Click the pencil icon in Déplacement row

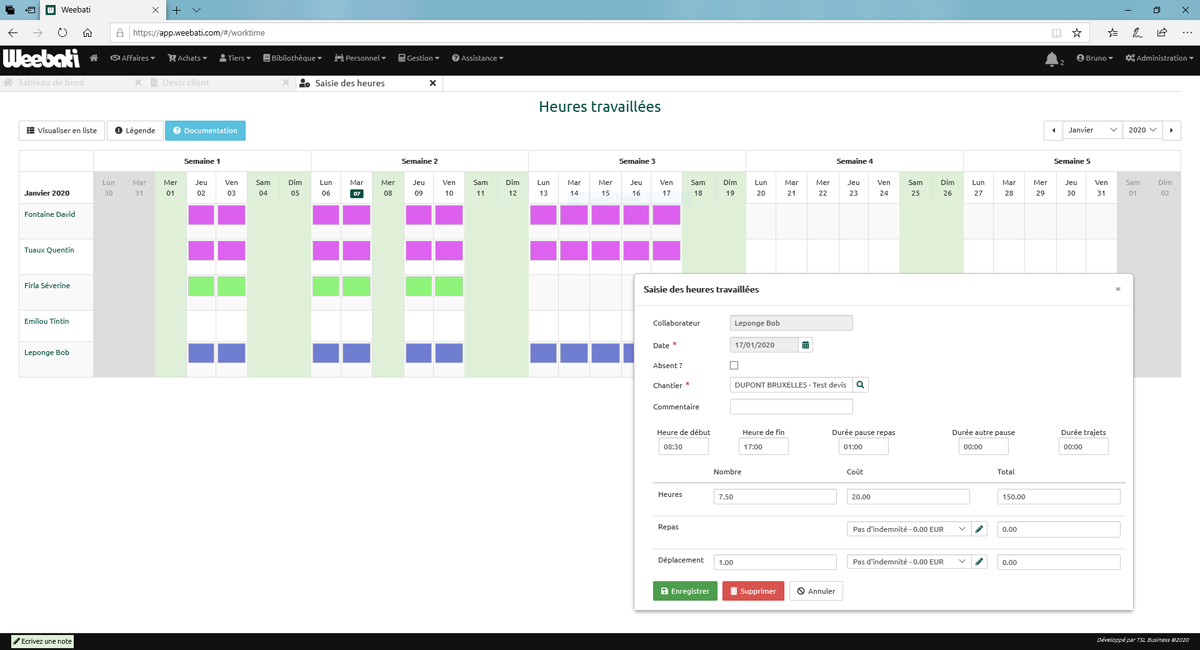(x=980, y=562)
